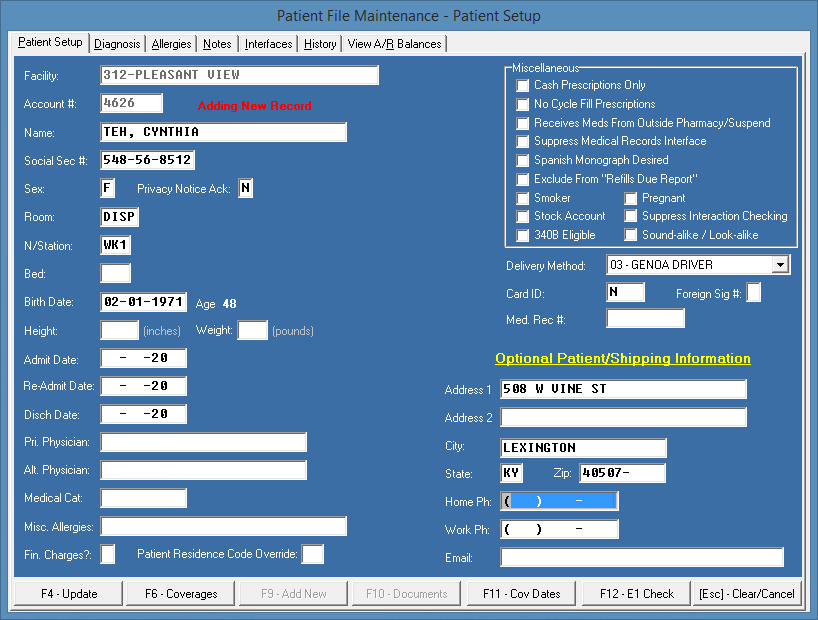Image resolution: width=818 pixels, height=620 pixels.
Task: Go to the History tab
Action: coord(320,44)
